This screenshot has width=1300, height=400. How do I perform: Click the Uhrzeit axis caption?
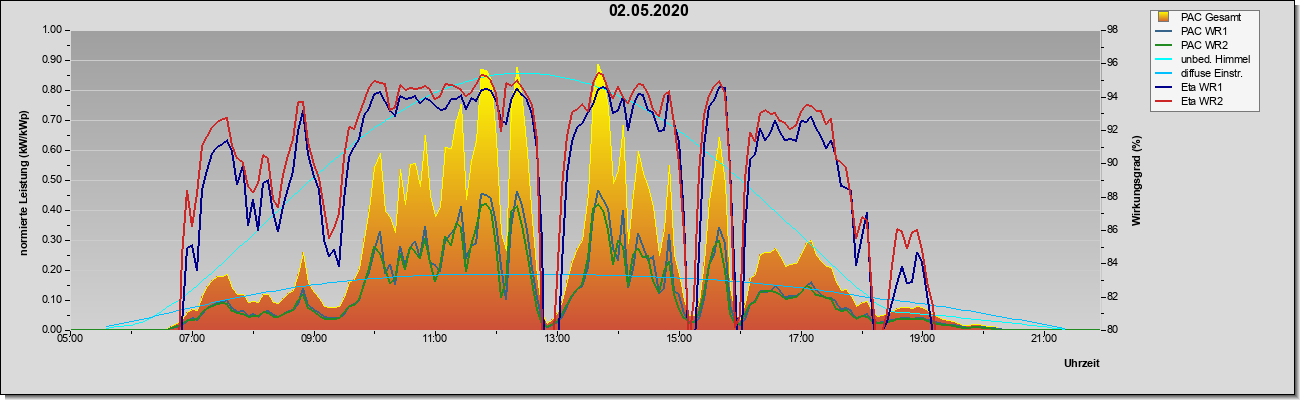click(1082, 364)
